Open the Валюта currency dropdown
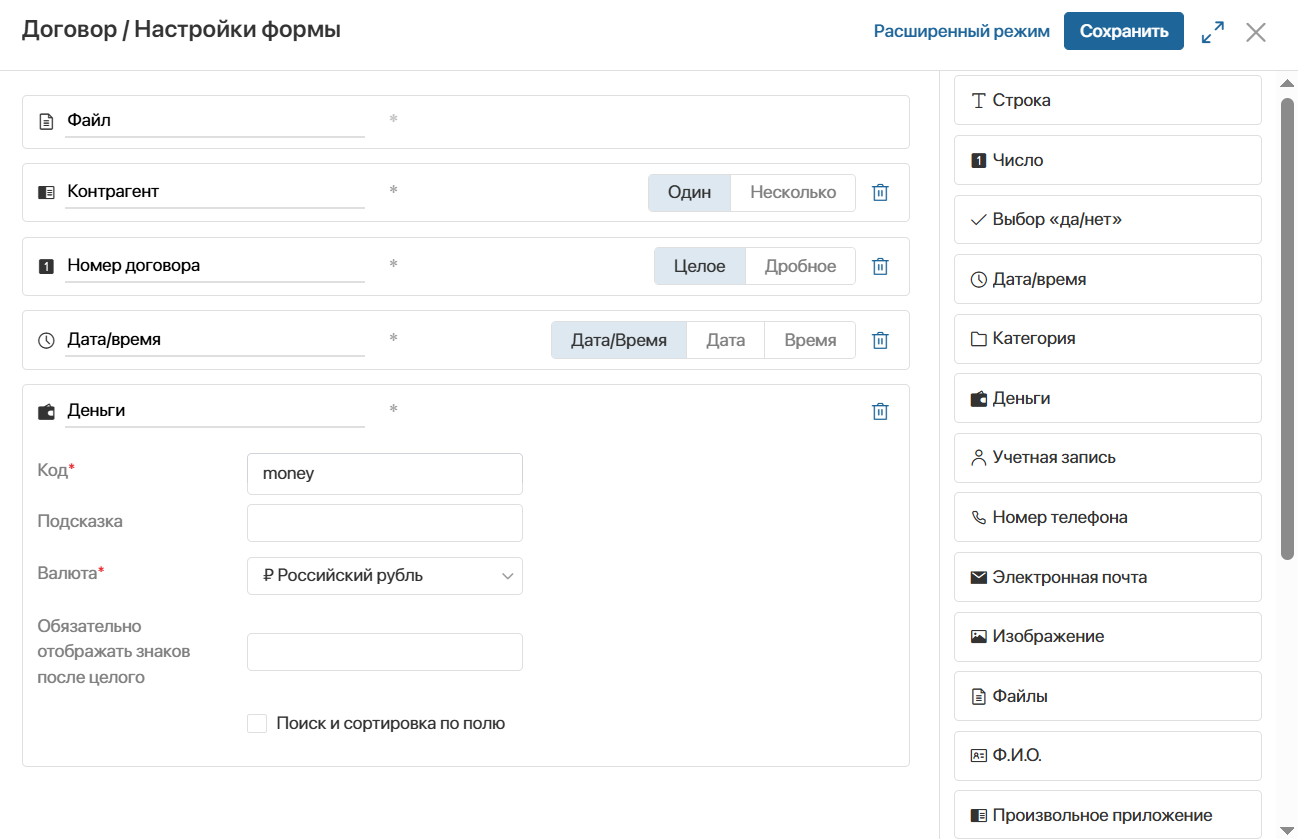This screenshot has height=839, width=1298. (385, 576)
